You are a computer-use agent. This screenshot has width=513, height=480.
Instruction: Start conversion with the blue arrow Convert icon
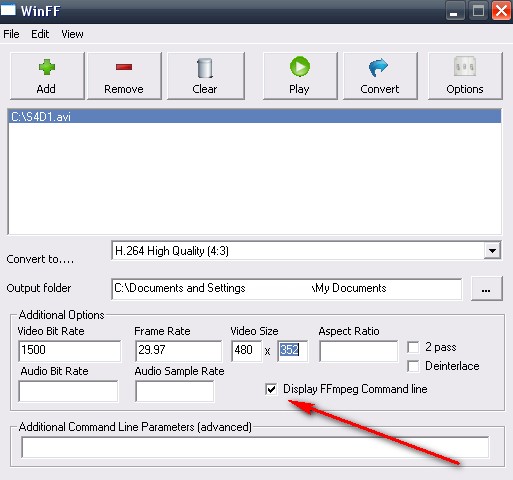click(379, 67)
